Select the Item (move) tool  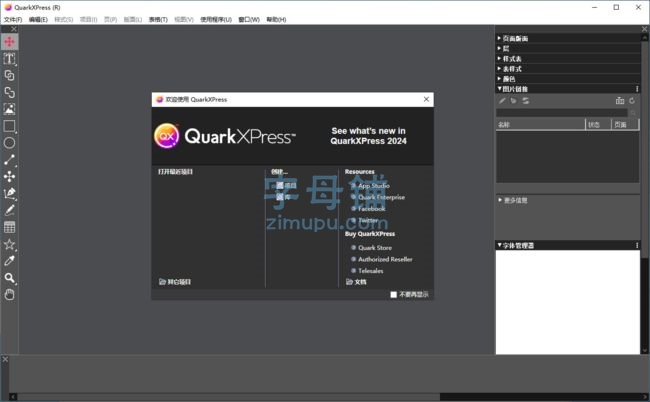click(x=9, y=42)
